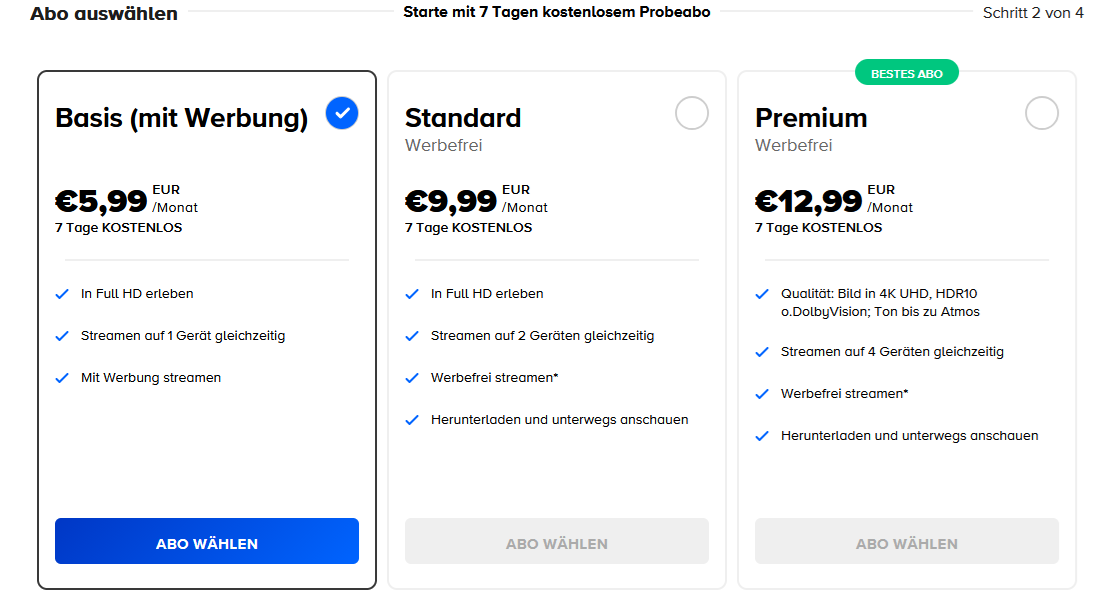This screenshot has width=1112, height=591.
Task: Click the checkmark beside 'Mit Werbung streamen'
Action: 62,378
